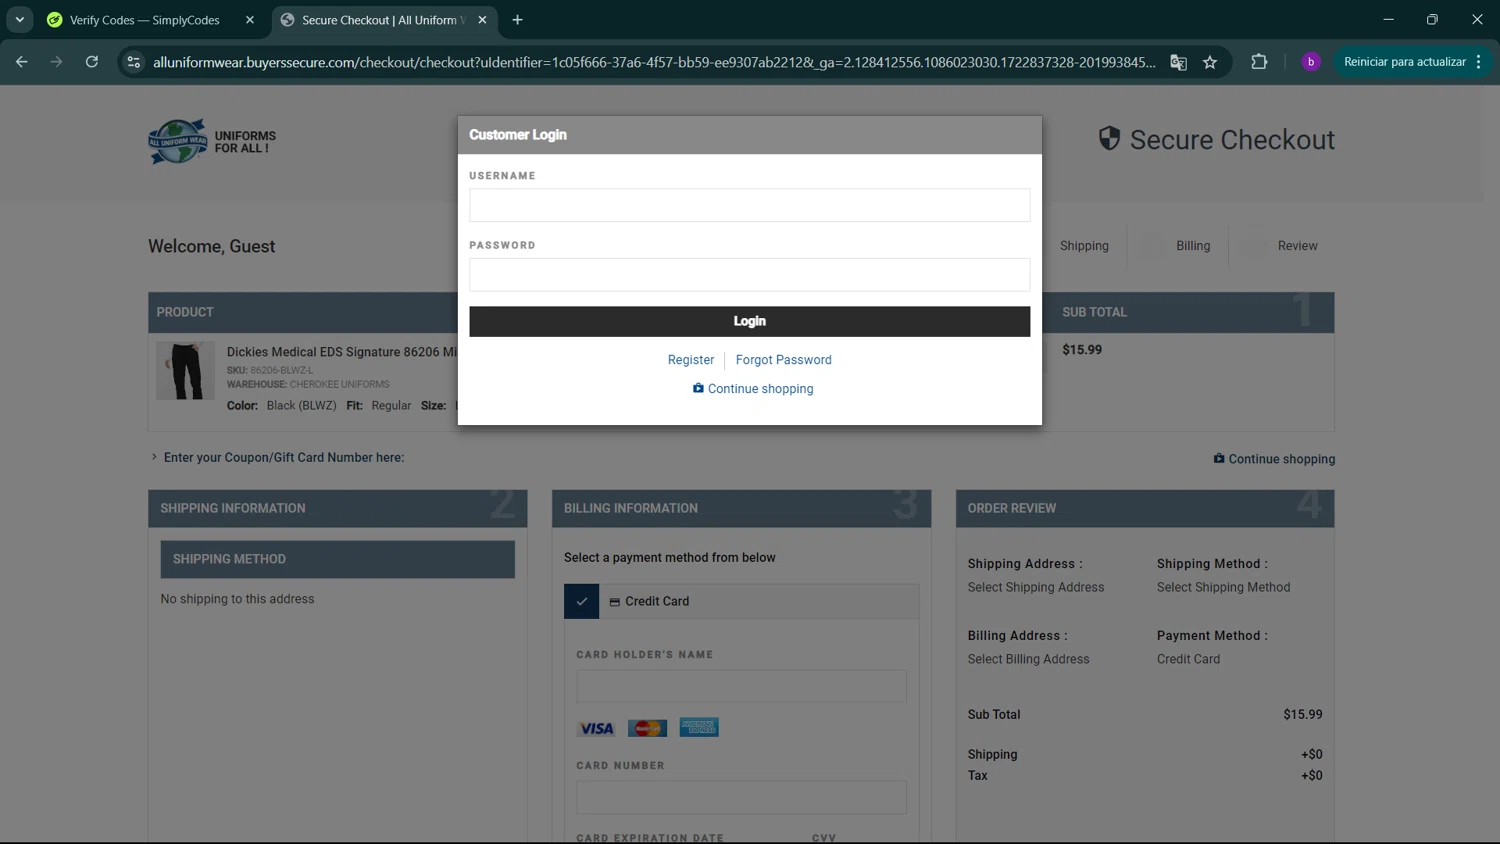
Task: Toggle the Credit Card payment checkbox
Action: [x=581, y=601]
